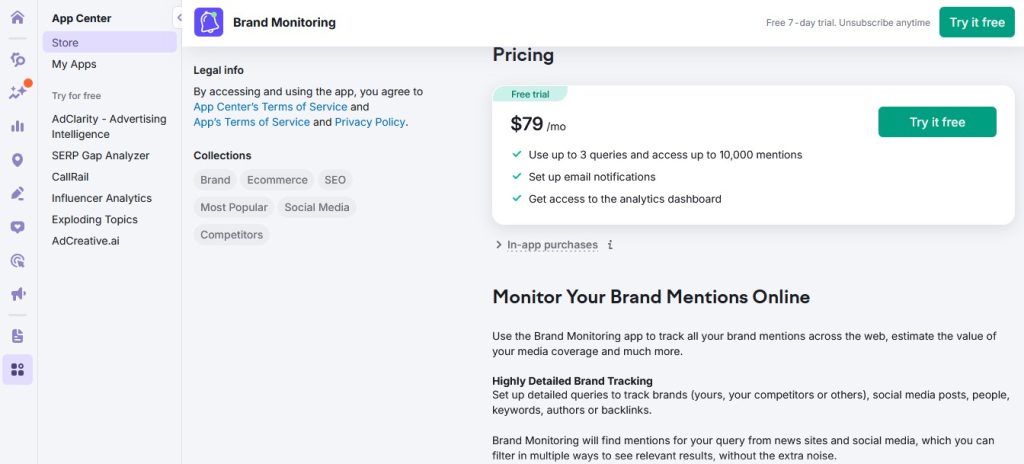Click the Legal info heading
This screenshot has width=1024, height=464.
click(x=218, y=70)
